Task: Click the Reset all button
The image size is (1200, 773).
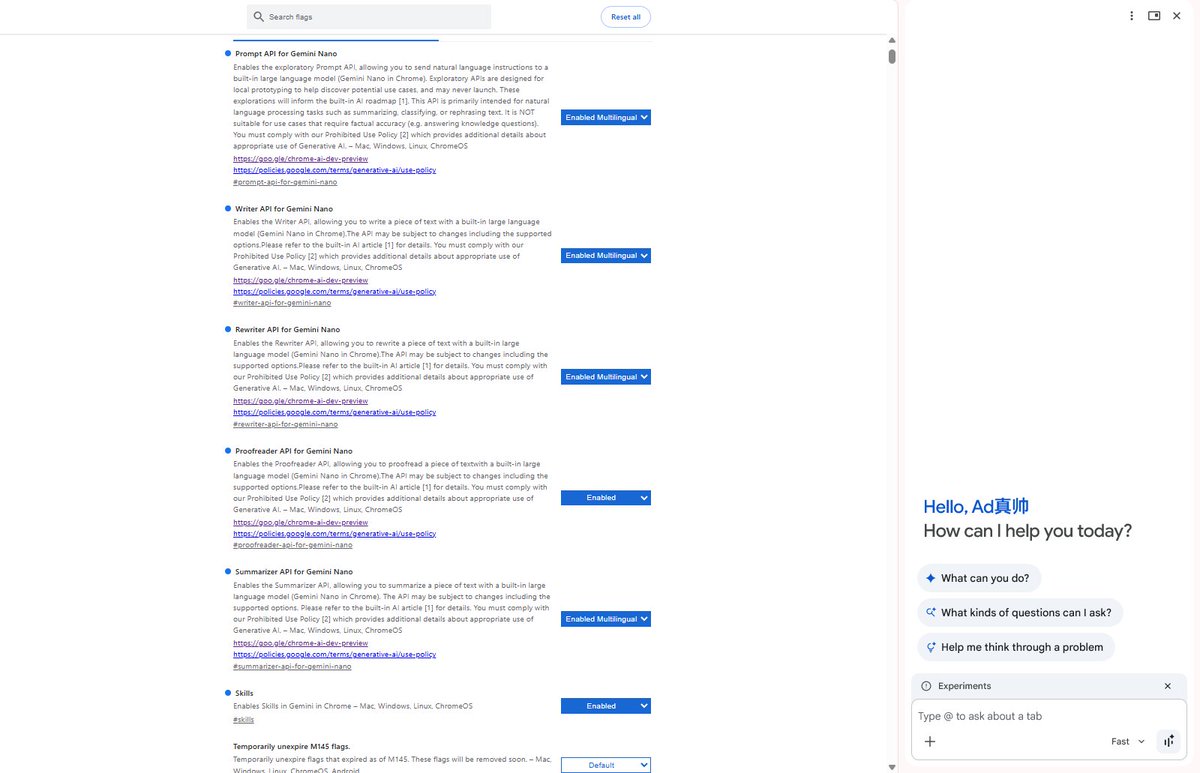Action: (626, 17)
